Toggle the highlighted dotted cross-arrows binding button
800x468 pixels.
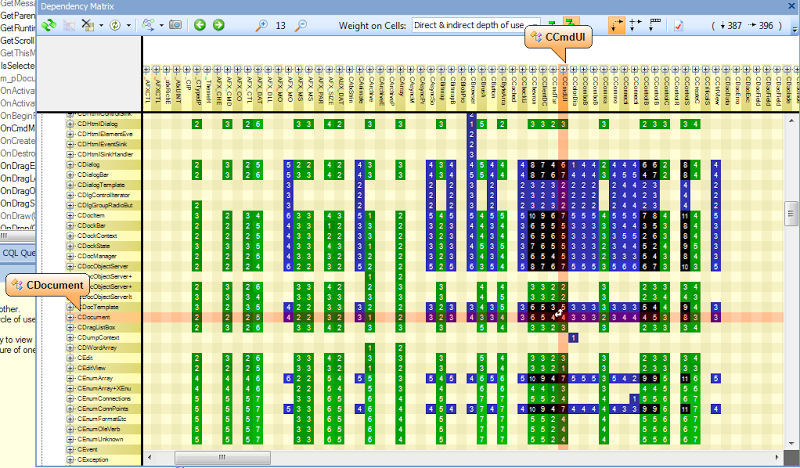pyautogui.click(x=616, y=25)
